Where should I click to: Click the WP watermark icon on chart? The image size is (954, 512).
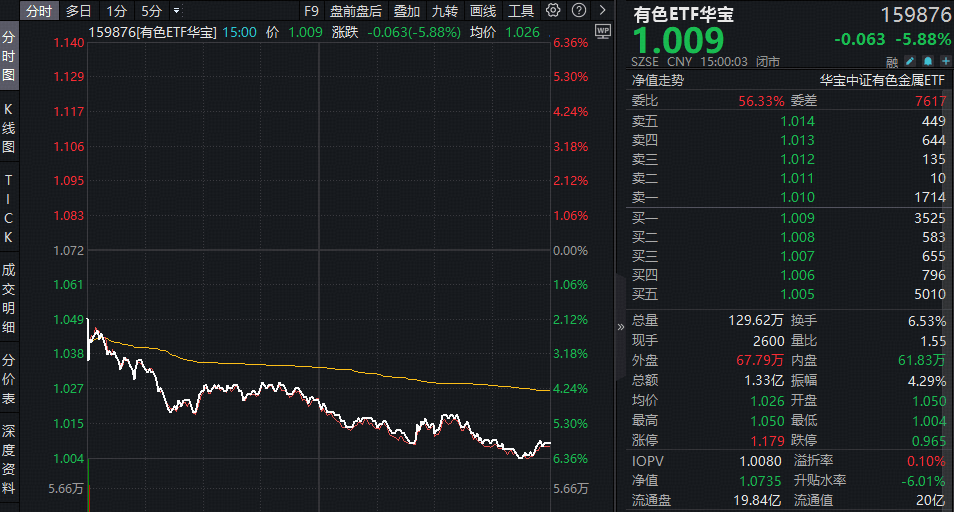coord(602,31)
